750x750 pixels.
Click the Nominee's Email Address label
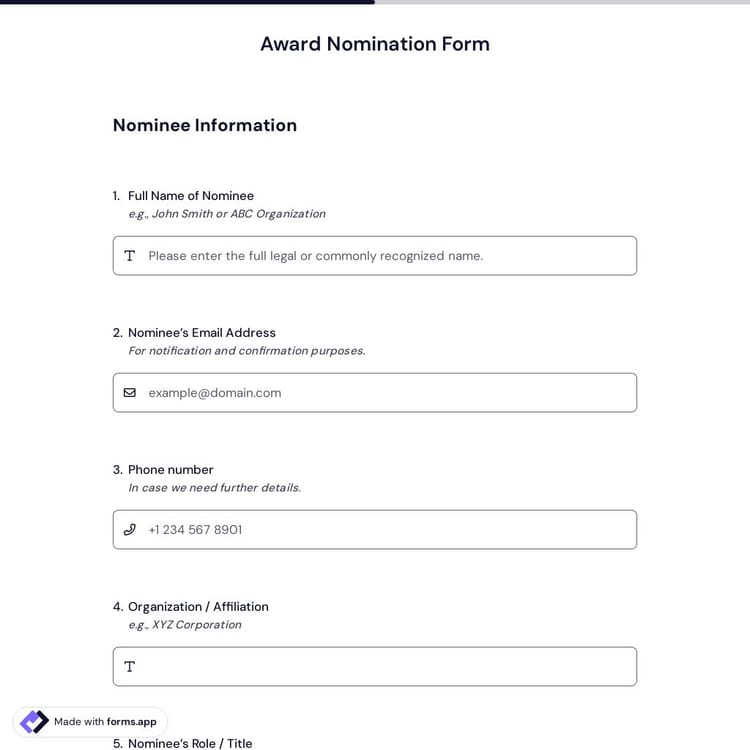202,333
